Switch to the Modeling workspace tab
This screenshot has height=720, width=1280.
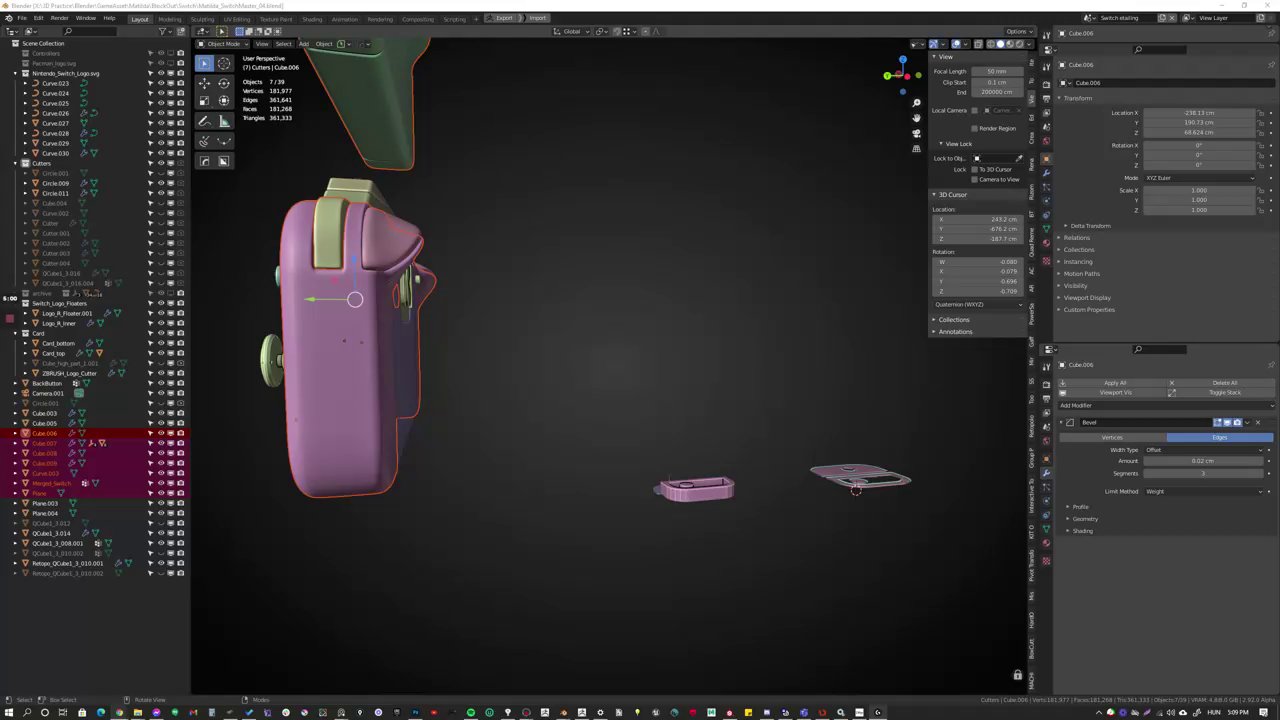170,18
